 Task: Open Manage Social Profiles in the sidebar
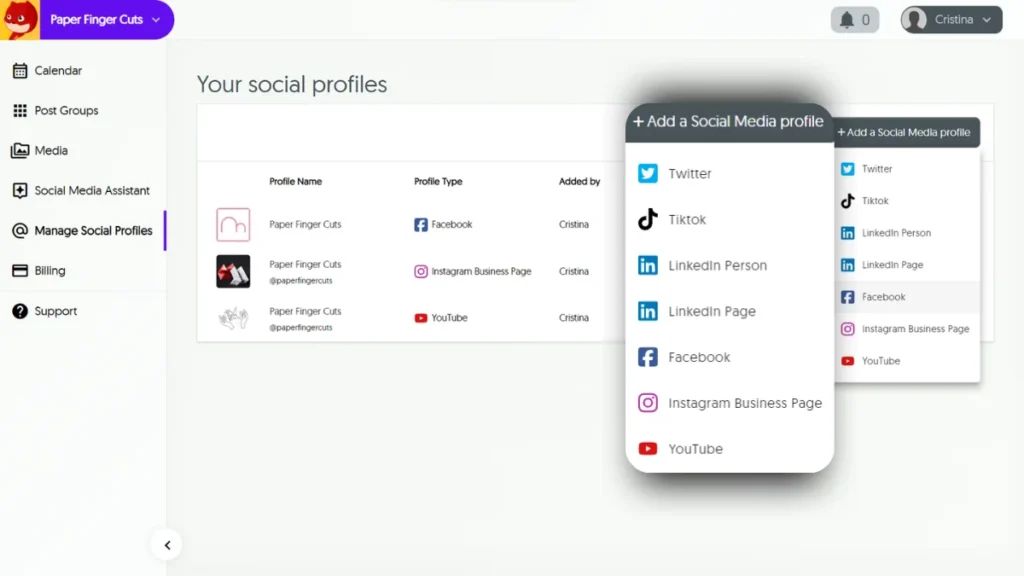click(x=93, y=231)
